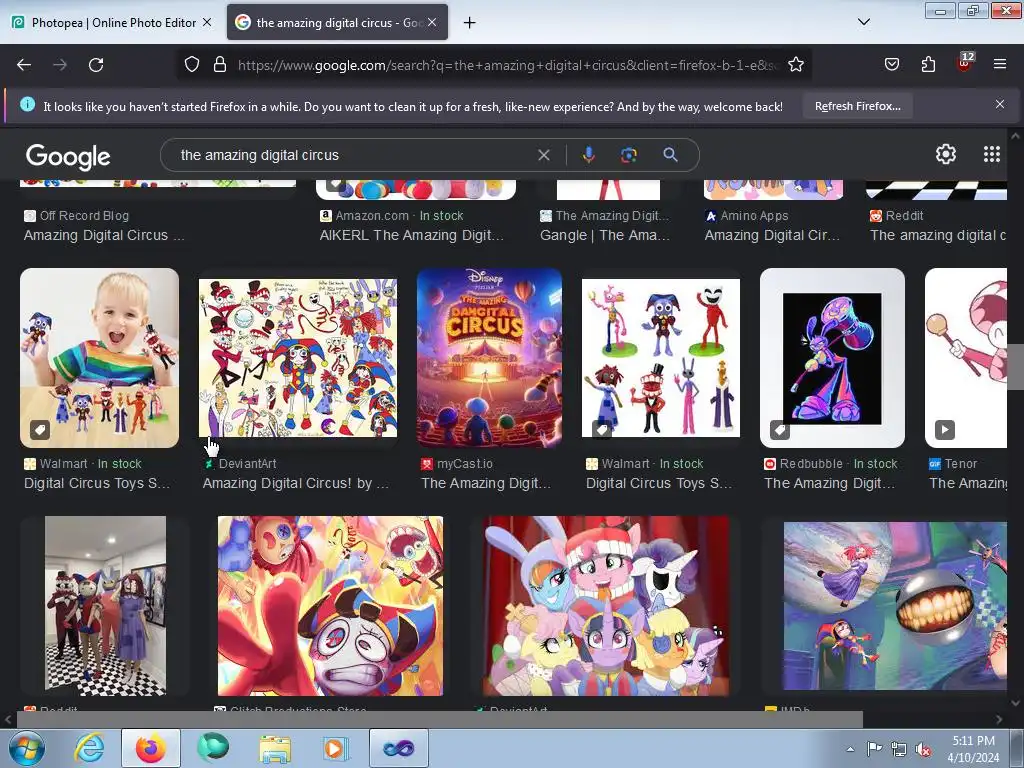The image size is (1024, 768).
Task: Open the Windows Start menu
Action: (26, 748)
